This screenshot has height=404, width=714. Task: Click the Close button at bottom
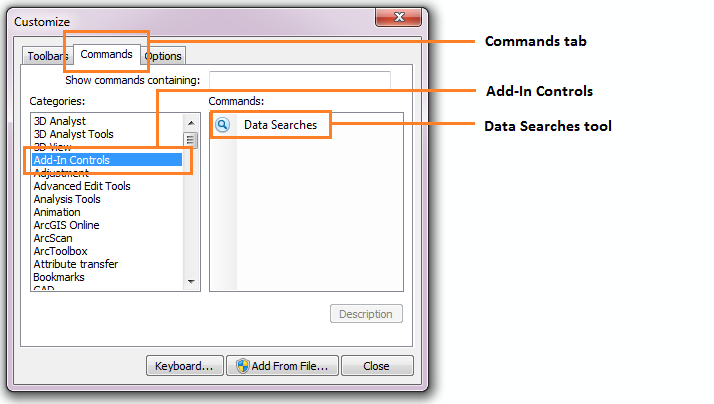[x=377, y=366]
